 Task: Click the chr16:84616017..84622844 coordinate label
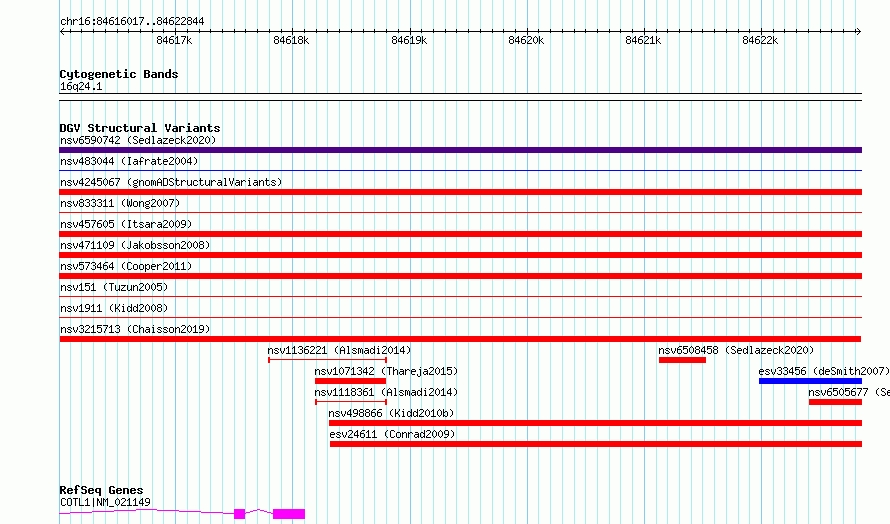pyautogui.click(x=132, y=22)
